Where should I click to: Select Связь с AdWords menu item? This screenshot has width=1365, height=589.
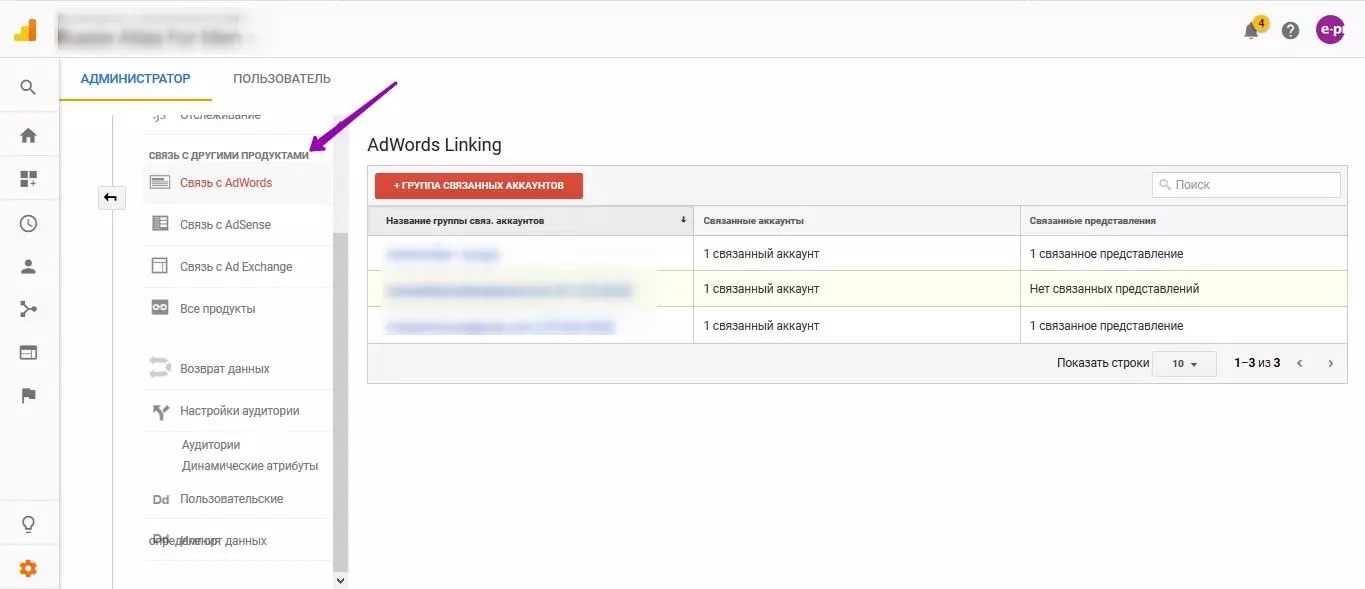(226, 183)
